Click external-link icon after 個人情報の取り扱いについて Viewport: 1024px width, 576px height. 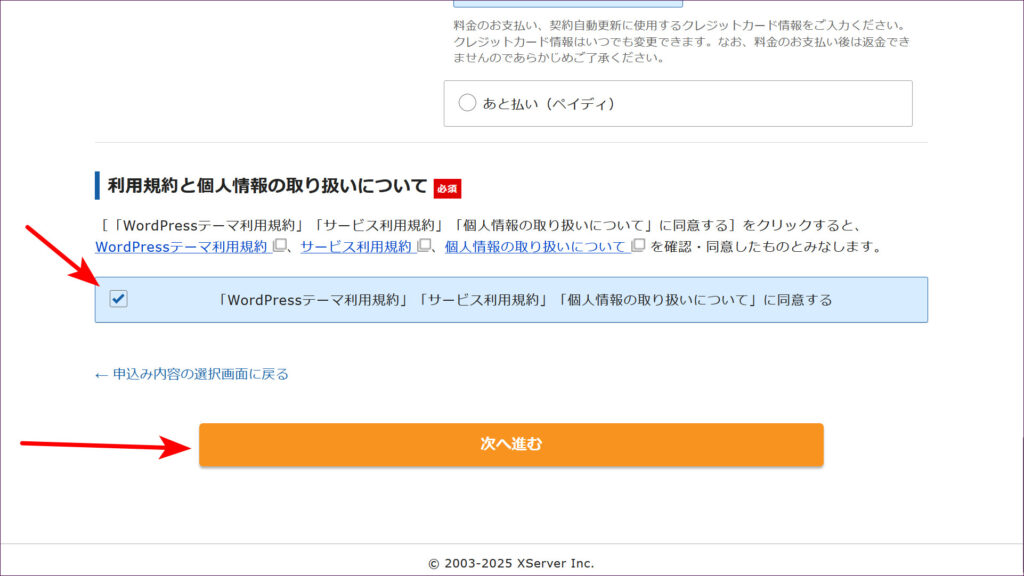pyautogui.click(x=638, y=246)
